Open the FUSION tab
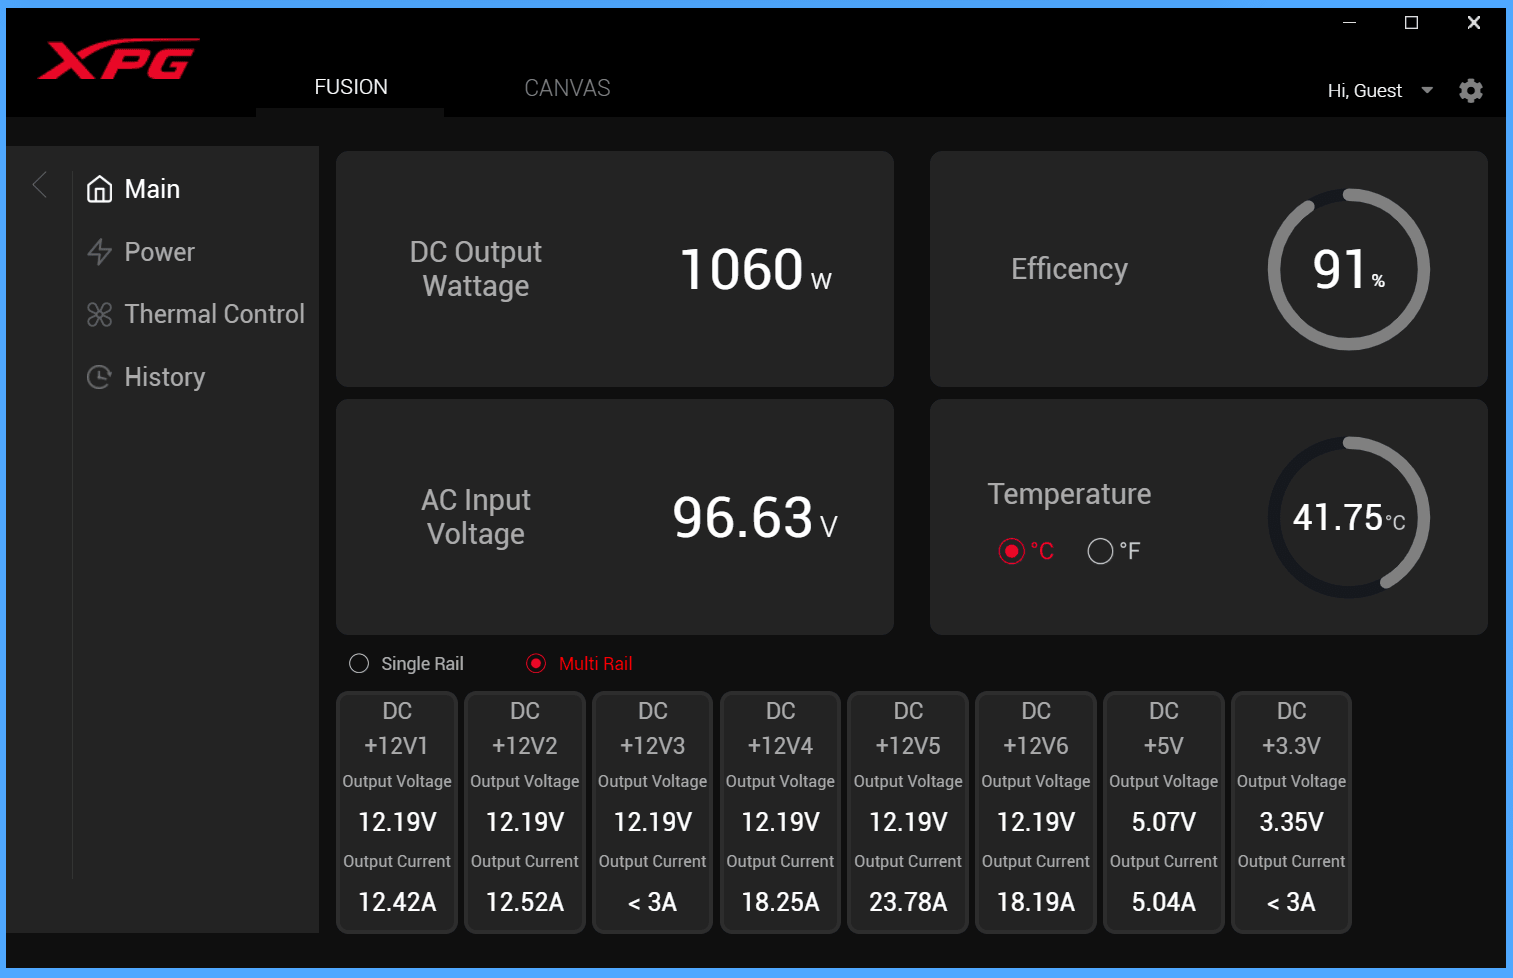Screen dimensions: 1513x978 (x=350, y=88)
